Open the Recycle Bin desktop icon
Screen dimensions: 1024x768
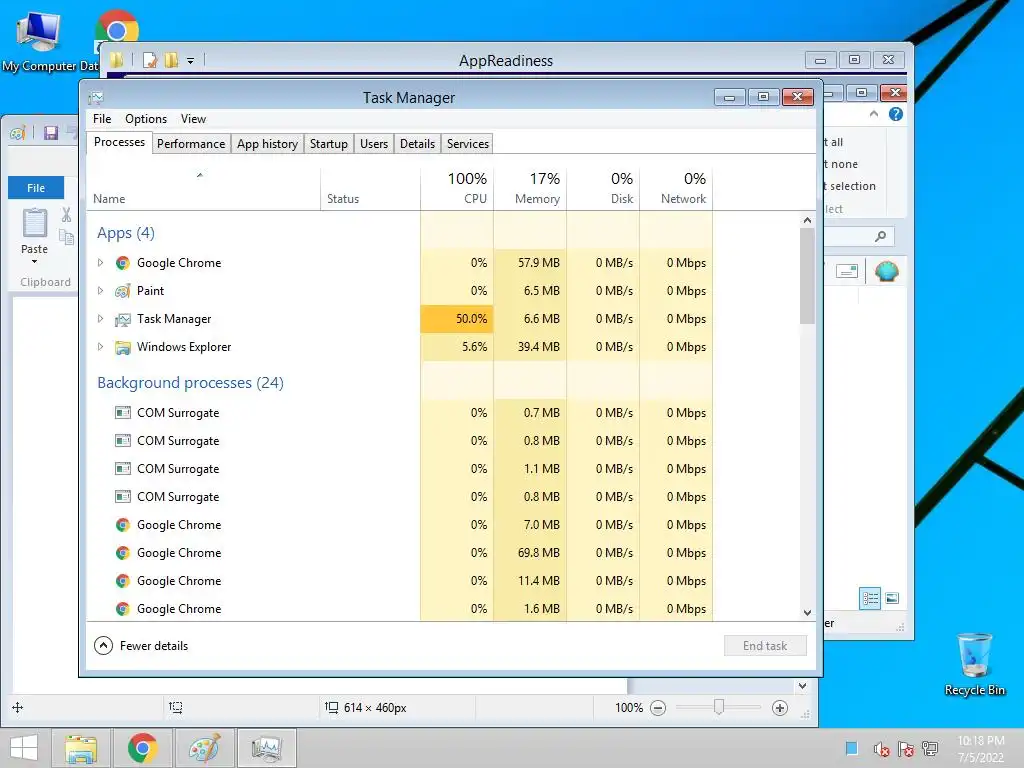pos(974,664)
